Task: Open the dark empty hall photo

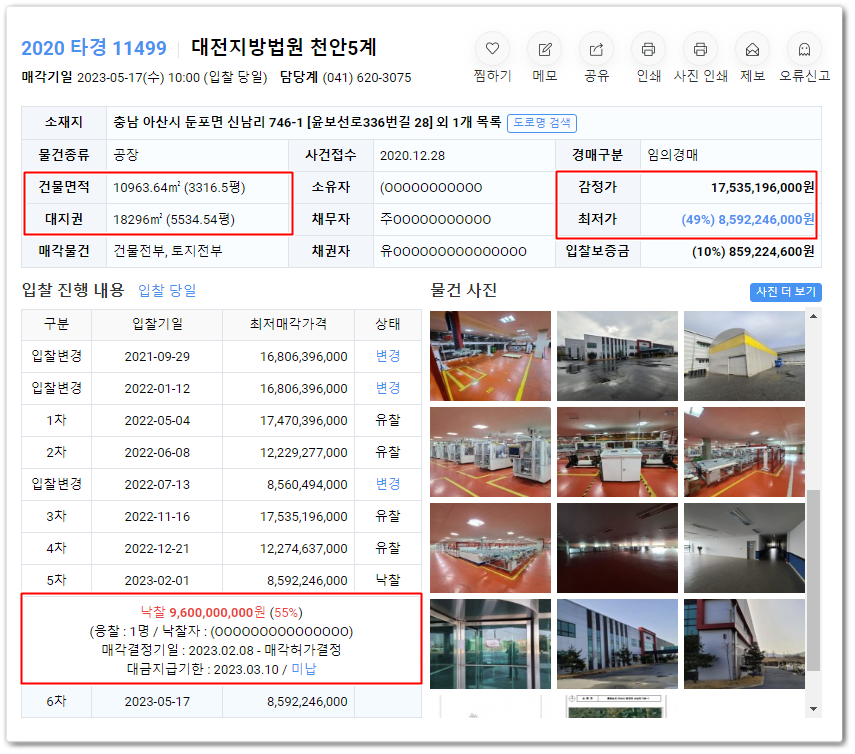Action: [x=617, y=548]
